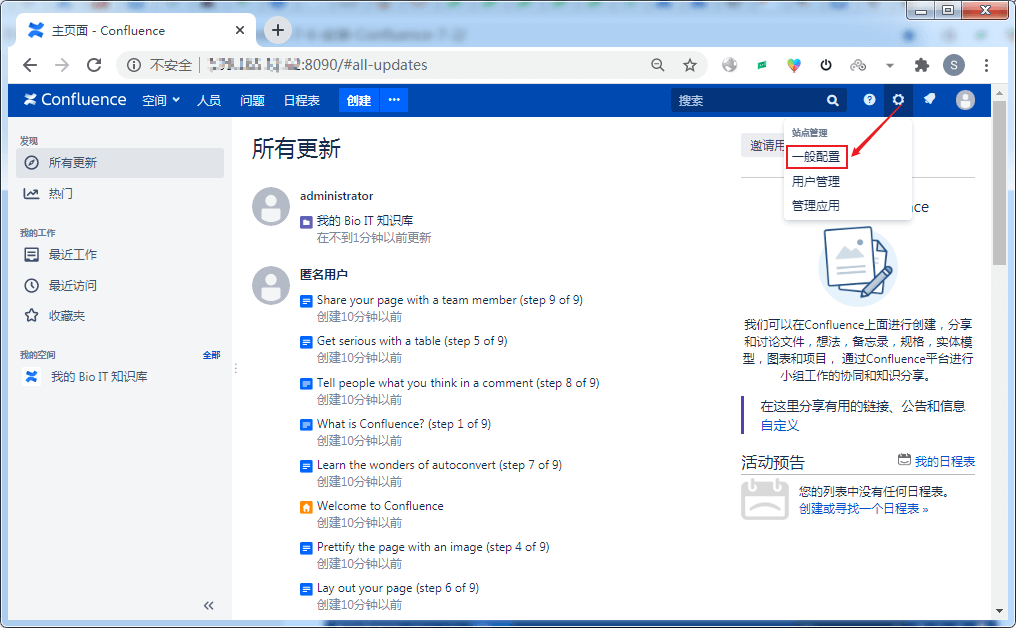The width and height of the screenshot is (1016, 628).
Task: Click 全部 link beside 我的空间
Action: [211, 355]
